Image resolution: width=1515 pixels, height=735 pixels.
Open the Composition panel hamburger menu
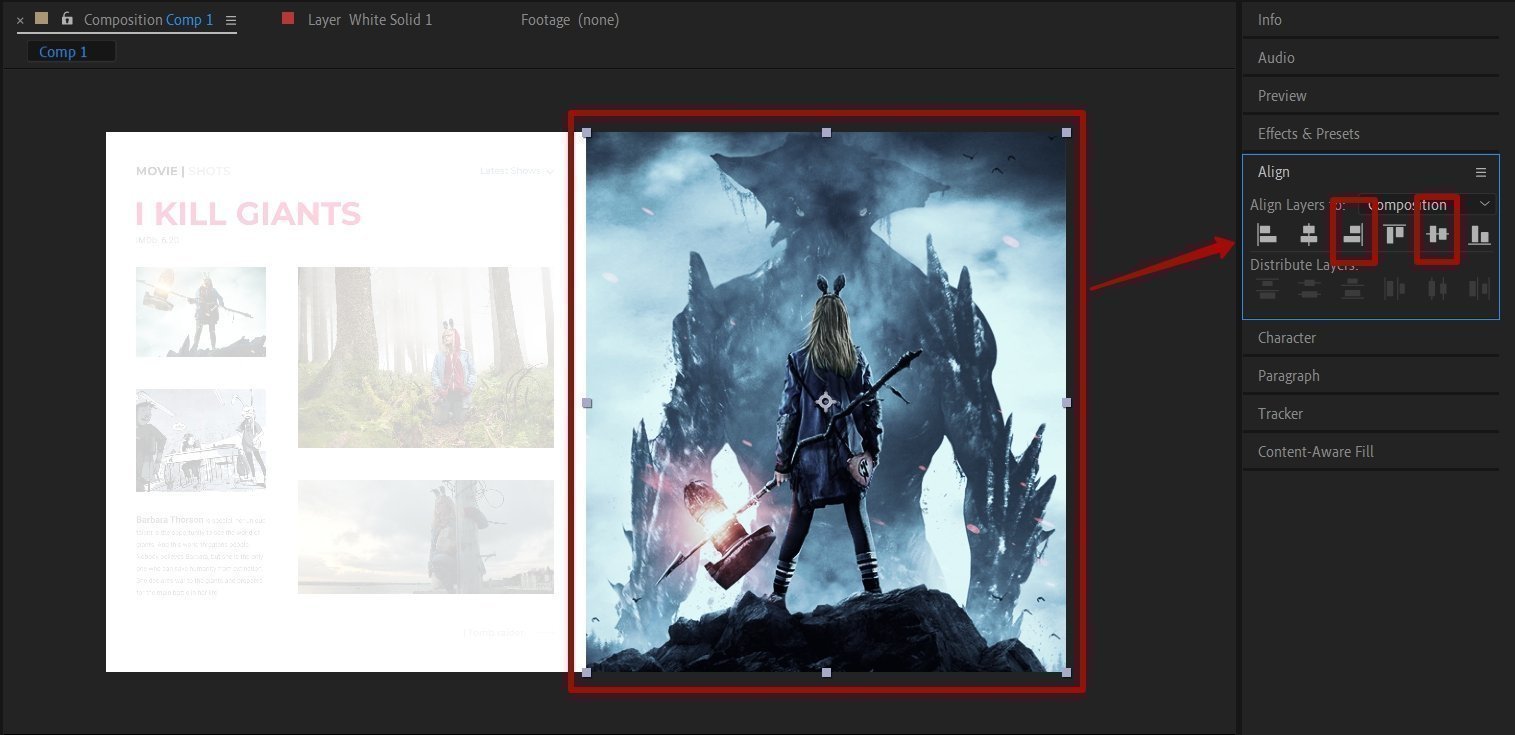click(231, 20)
